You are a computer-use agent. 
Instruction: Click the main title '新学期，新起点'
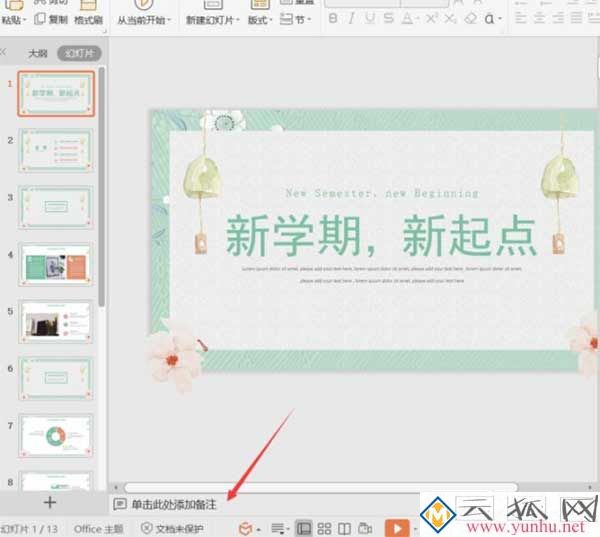point(381,235)
